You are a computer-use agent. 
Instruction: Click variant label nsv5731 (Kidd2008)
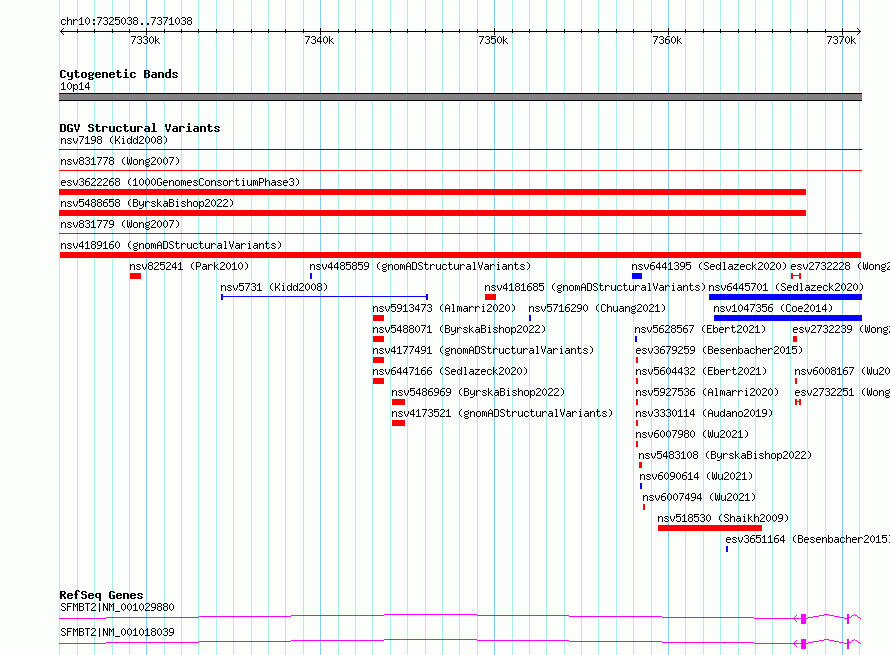click(x=274, y=287)
